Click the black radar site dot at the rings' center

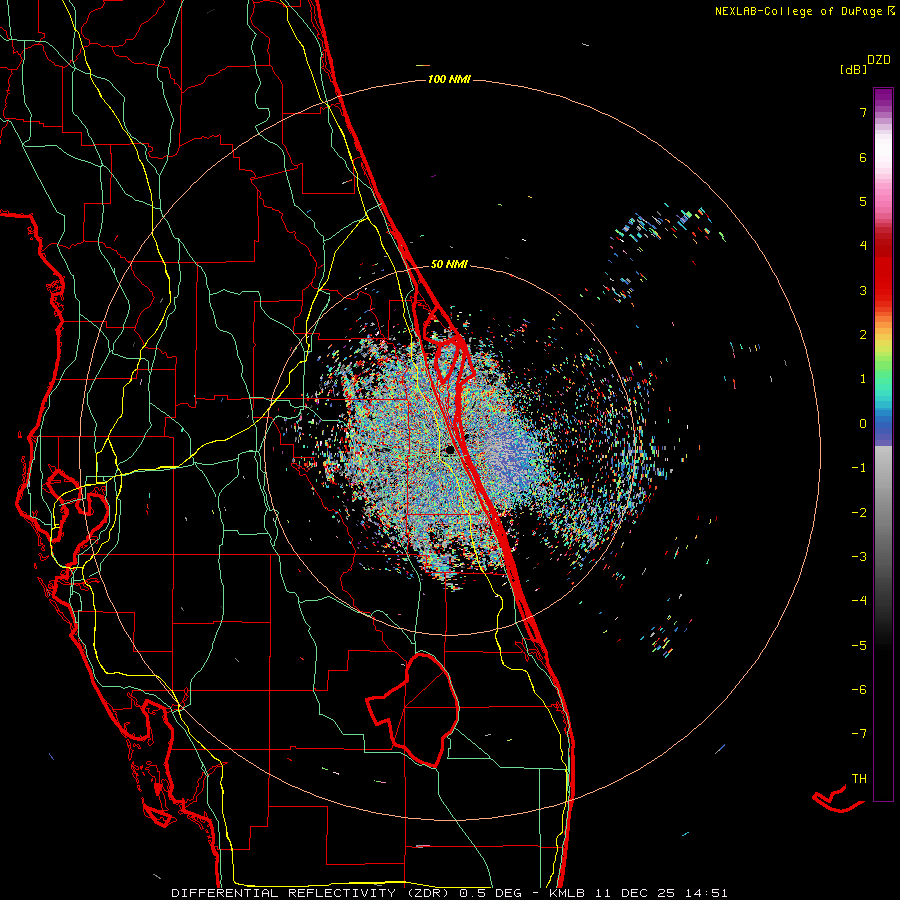pyautogui.click(x=451, y=449)
